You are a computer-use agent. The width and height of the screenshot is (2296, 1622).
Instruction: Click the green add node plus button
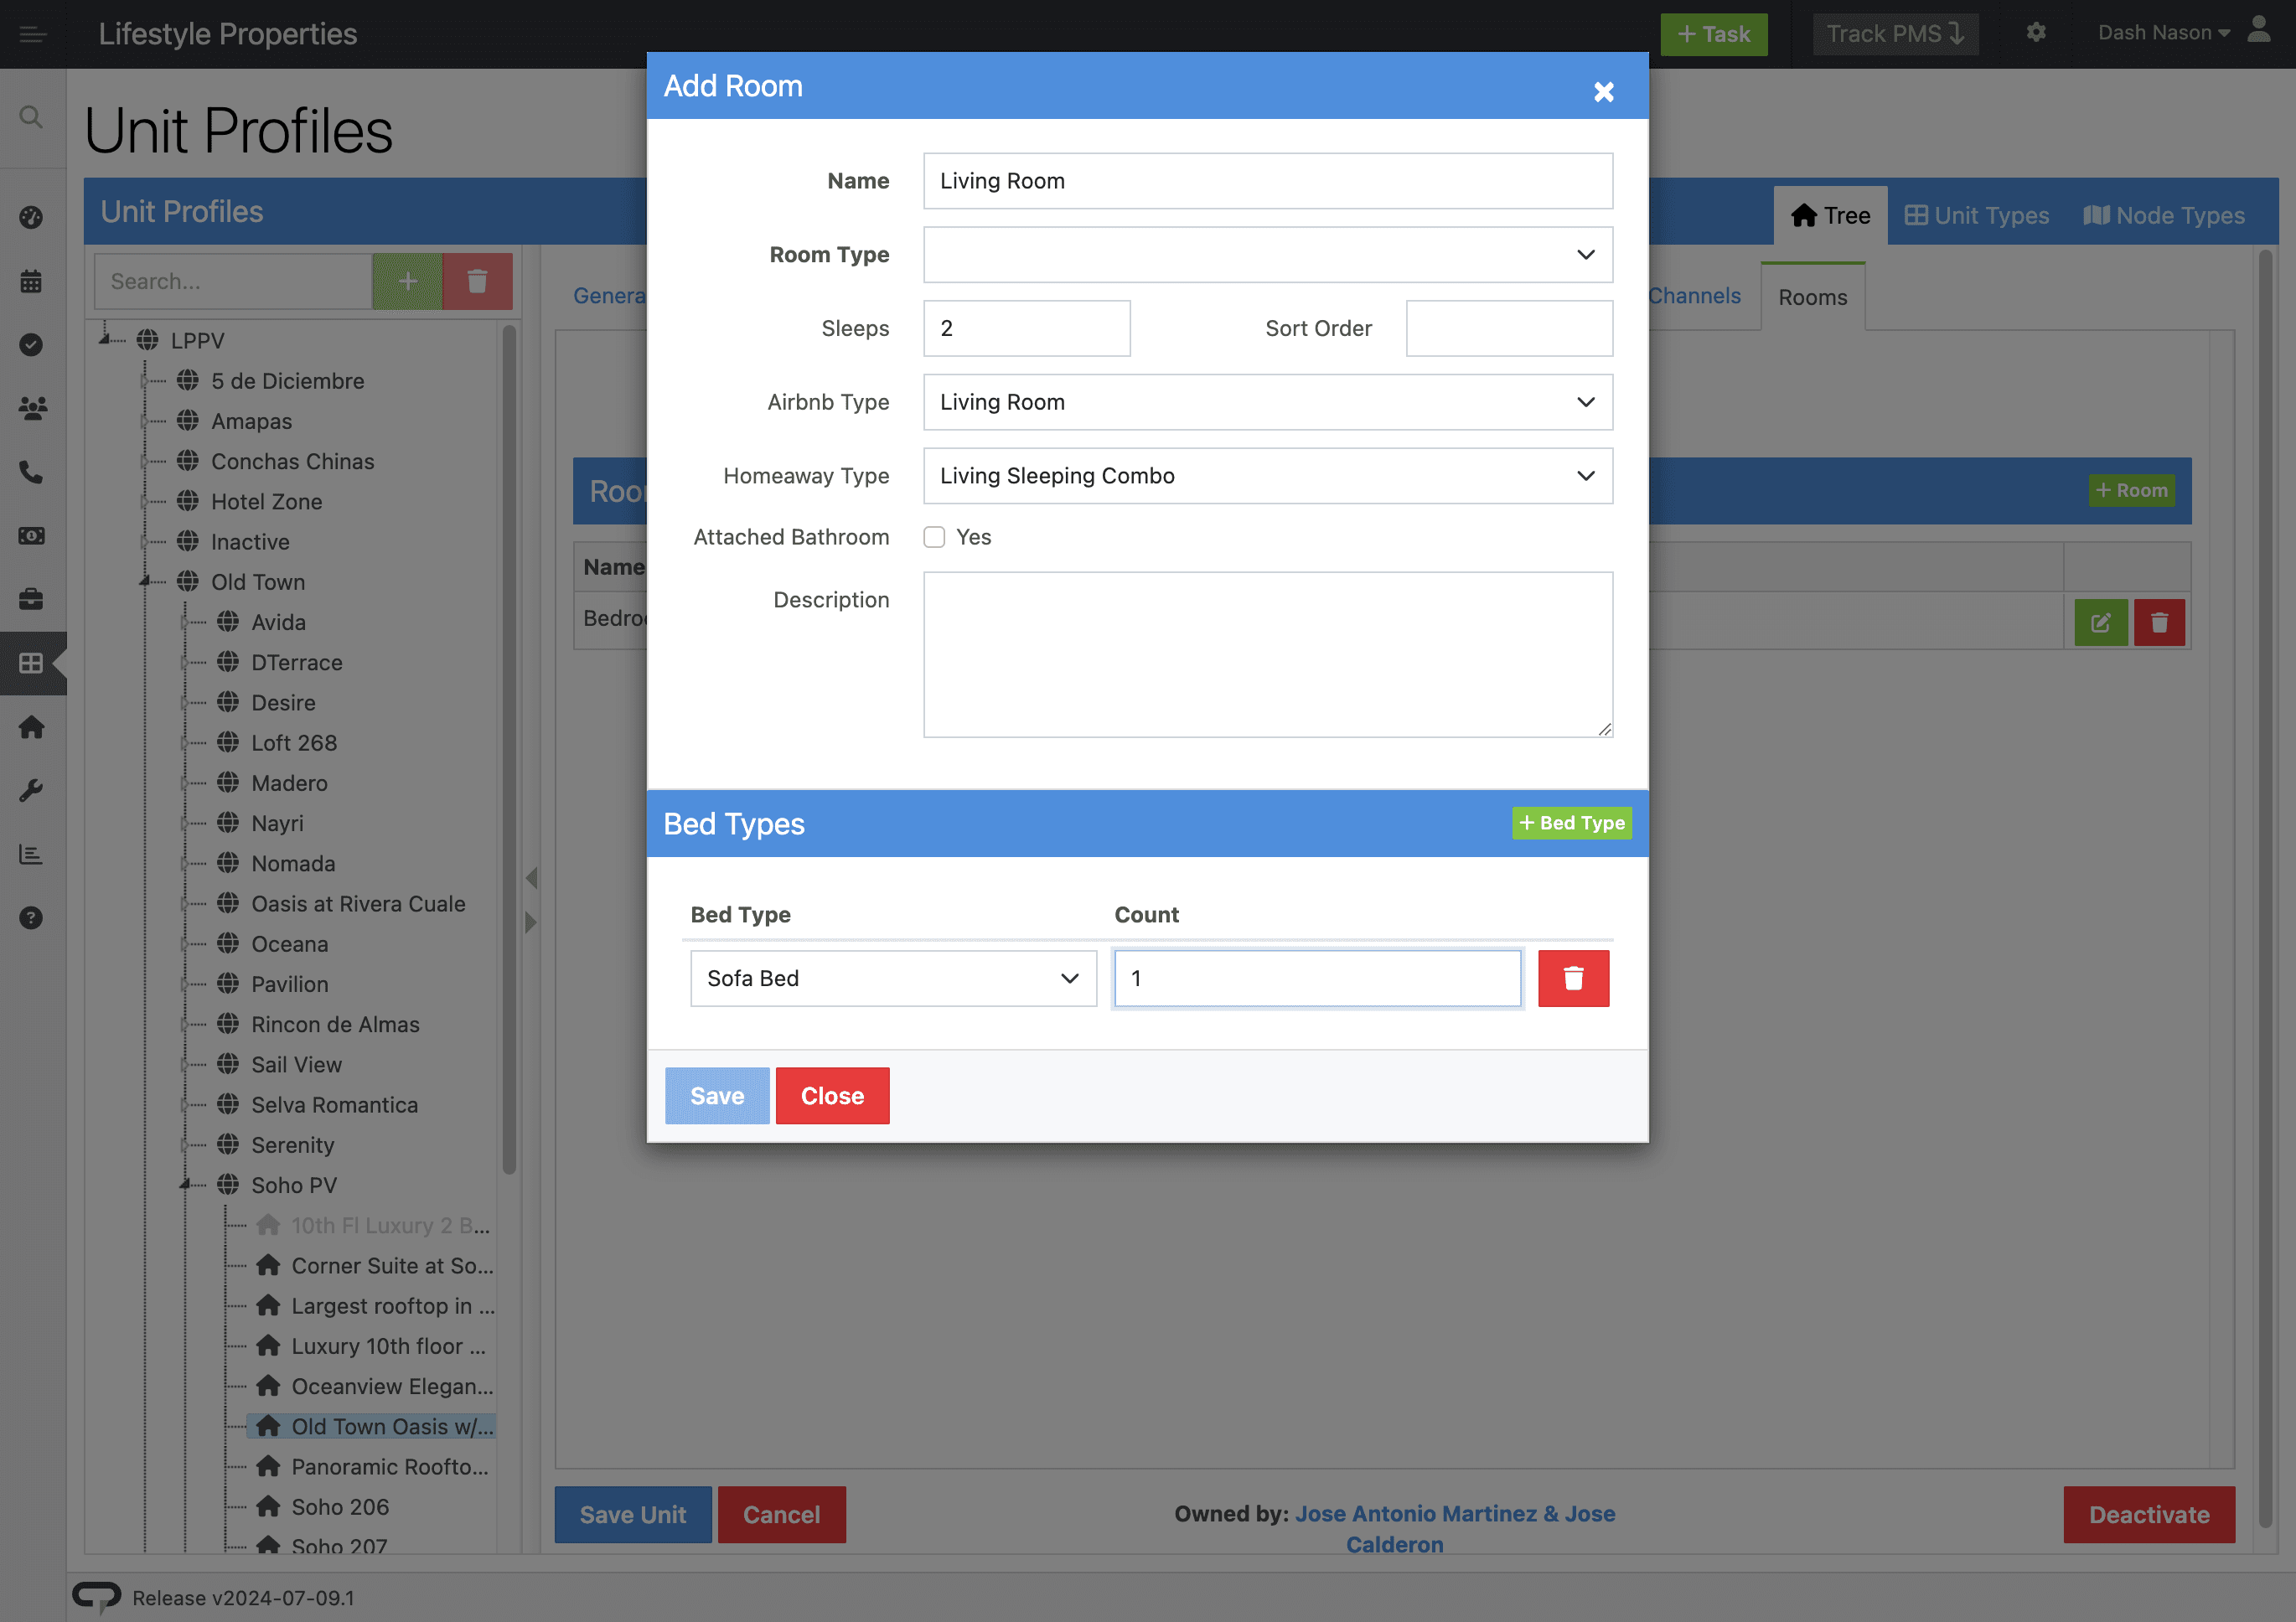pyautogui.click(x=407, y=281)
